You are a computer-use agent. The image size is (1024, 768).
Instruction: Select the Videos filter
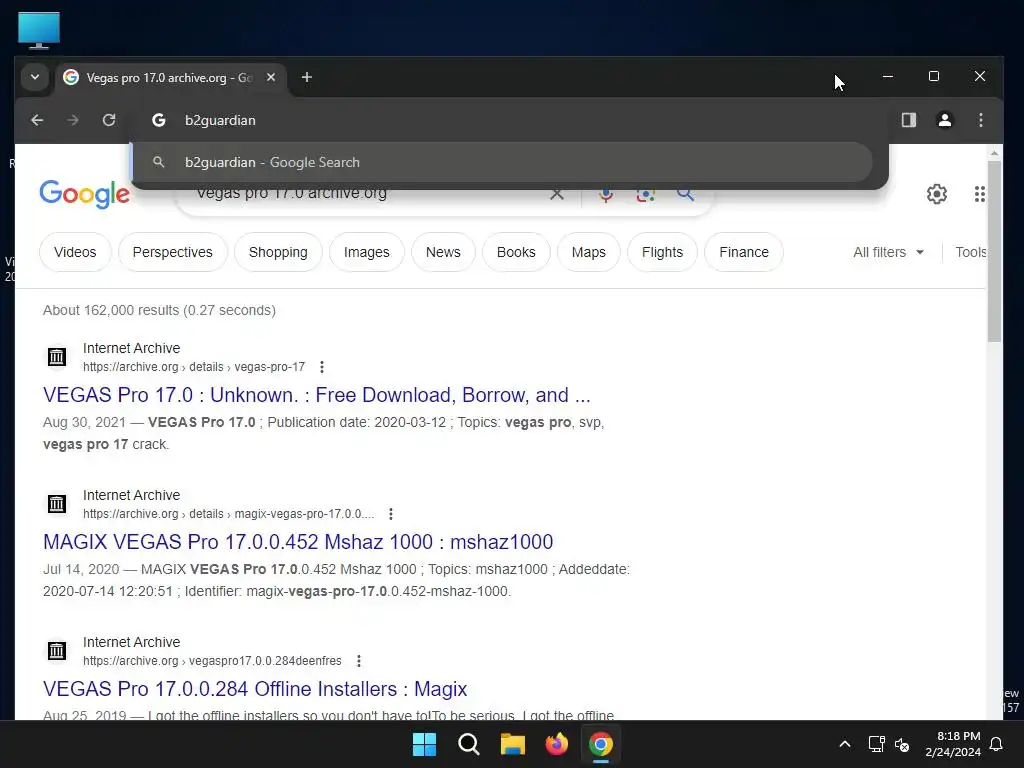click(75, 252)
